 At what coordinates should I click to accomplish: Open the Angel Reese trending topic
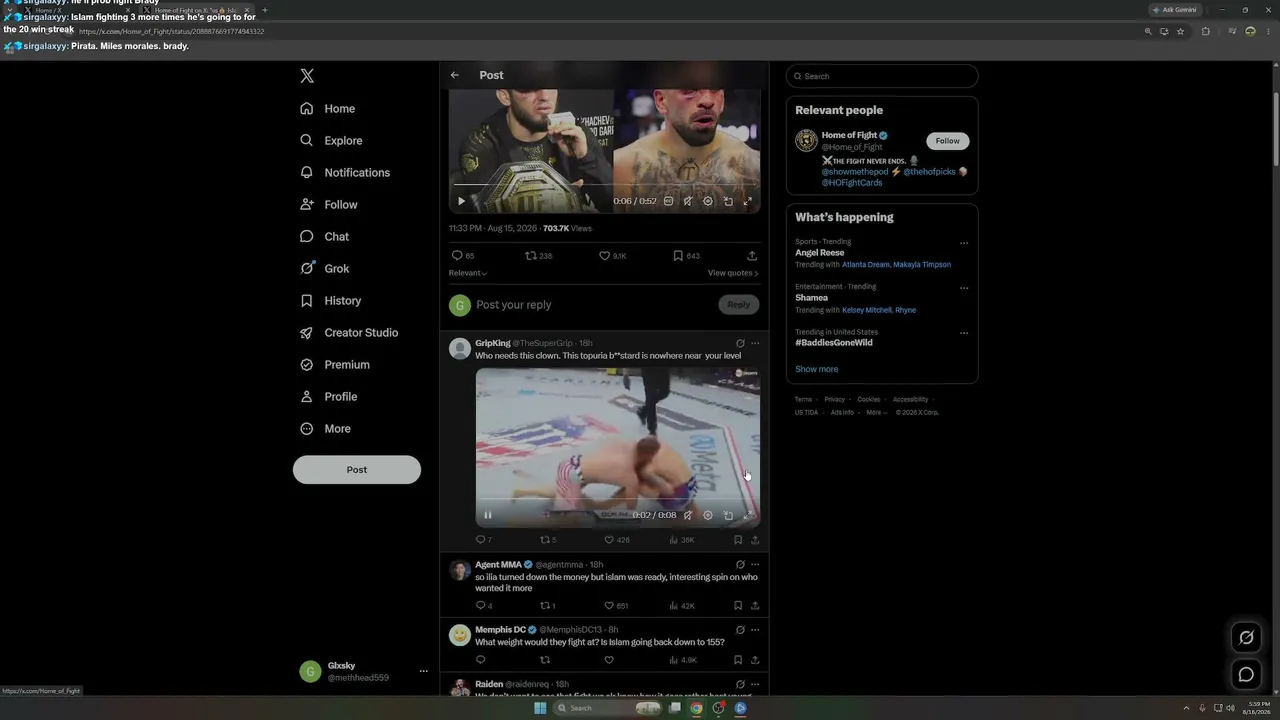pyautogui.click(x=820, y=253)
